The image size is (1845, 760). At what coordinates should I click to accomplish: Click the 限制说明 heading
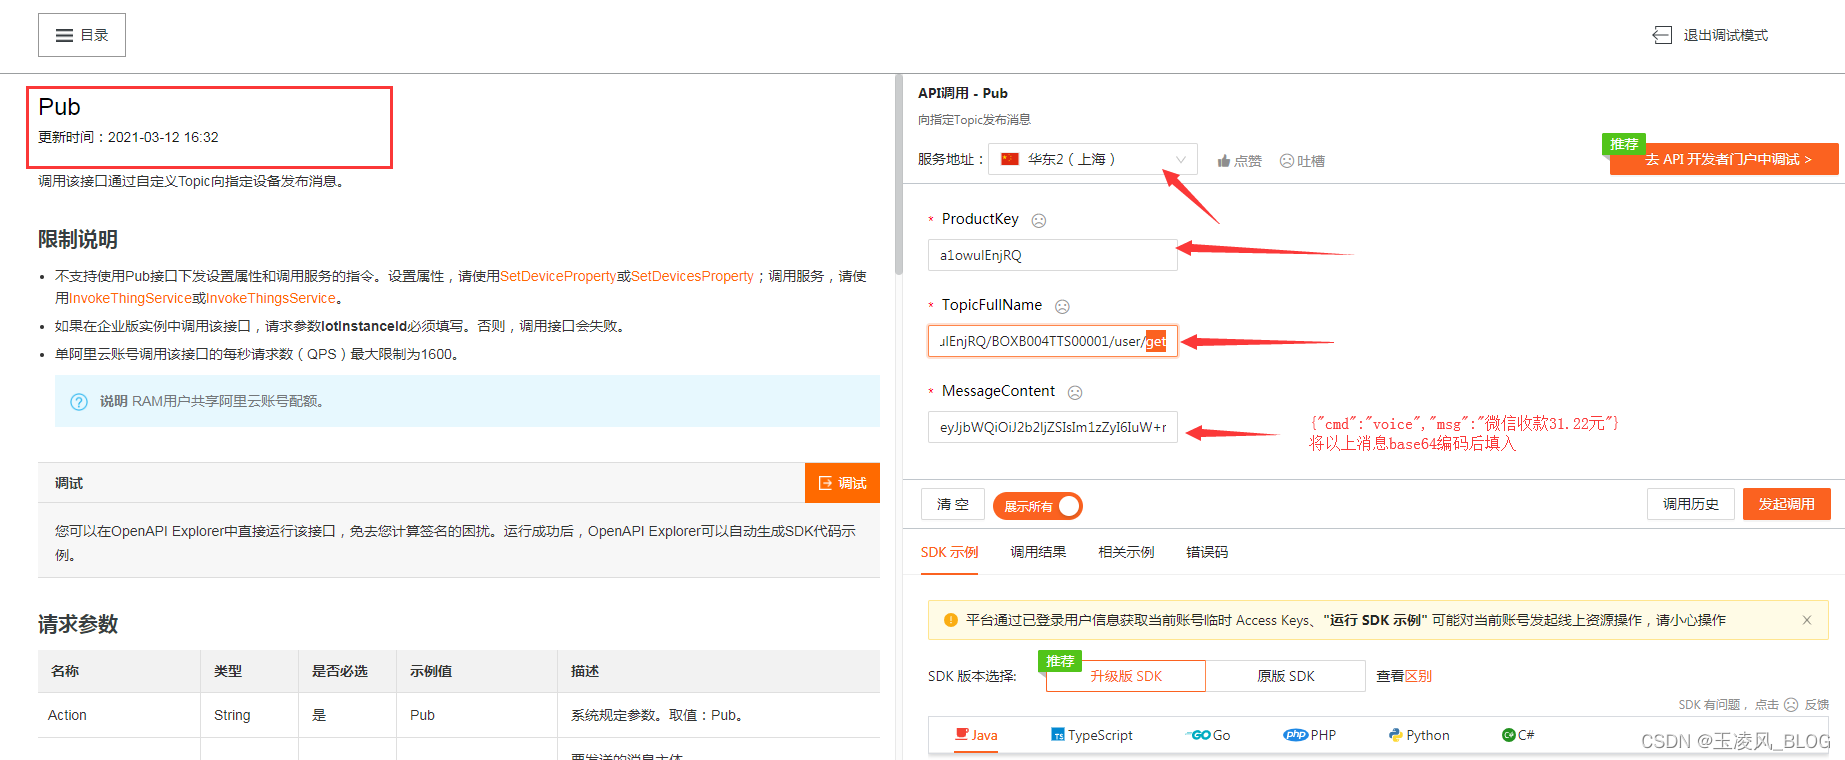(78, 239)
